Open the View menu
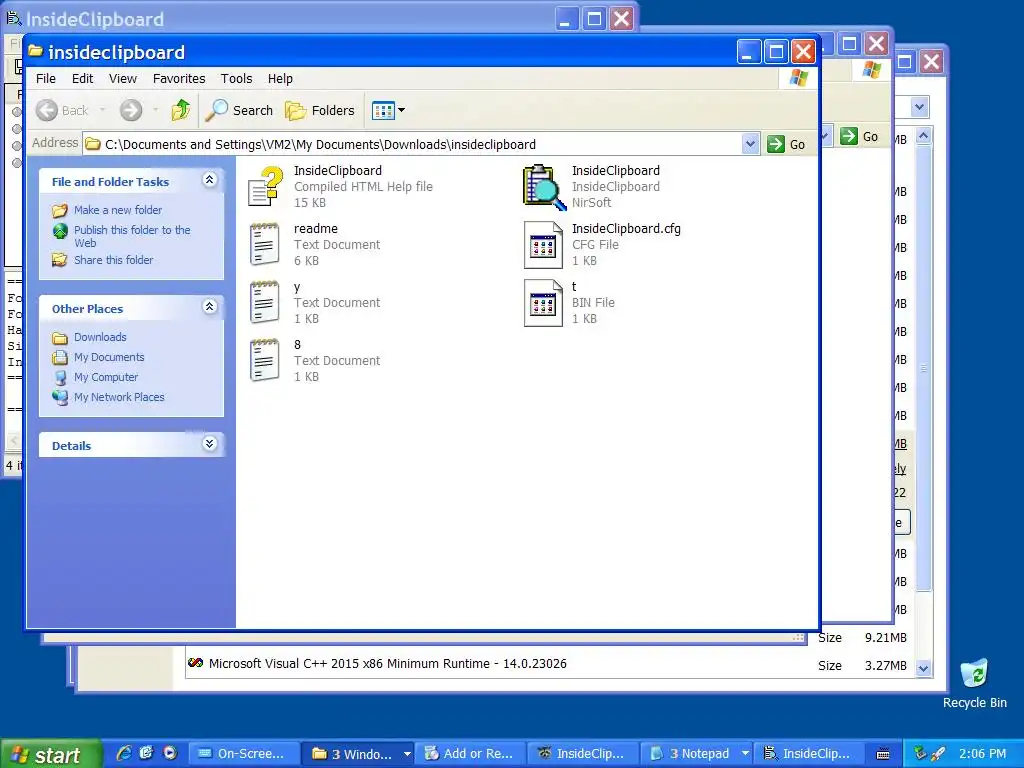The height and width of the screenshot is (768, 1024). pos(123,78)
